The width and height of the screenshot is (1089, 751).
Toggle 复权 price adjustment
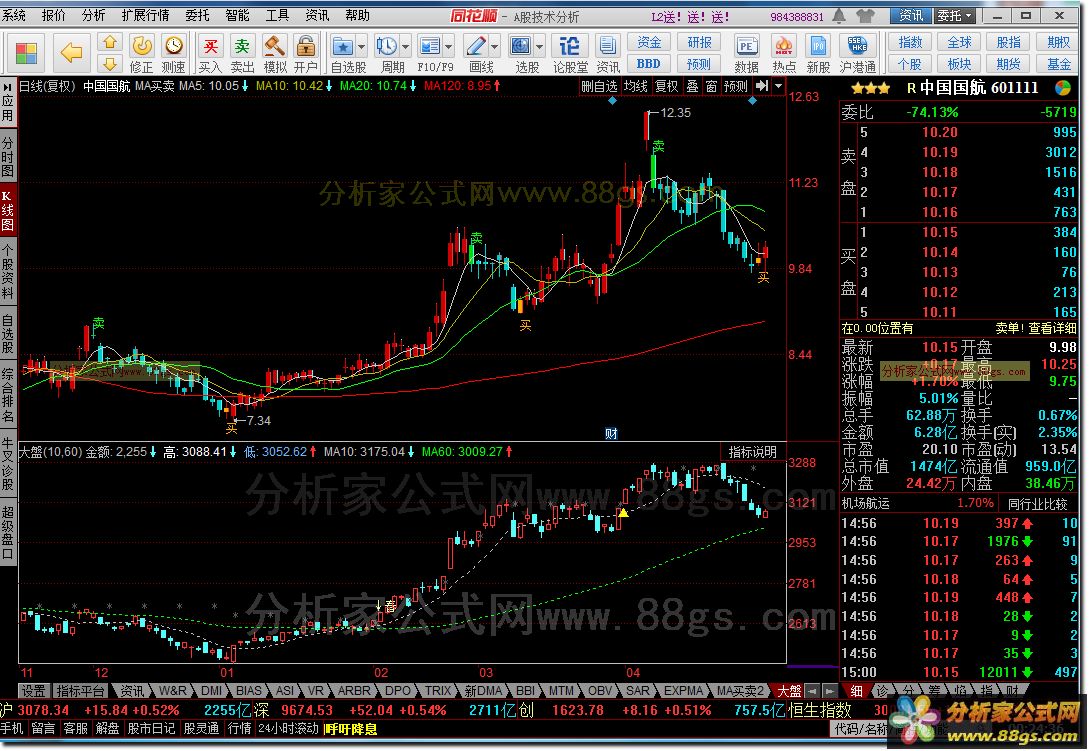(667, 86)
